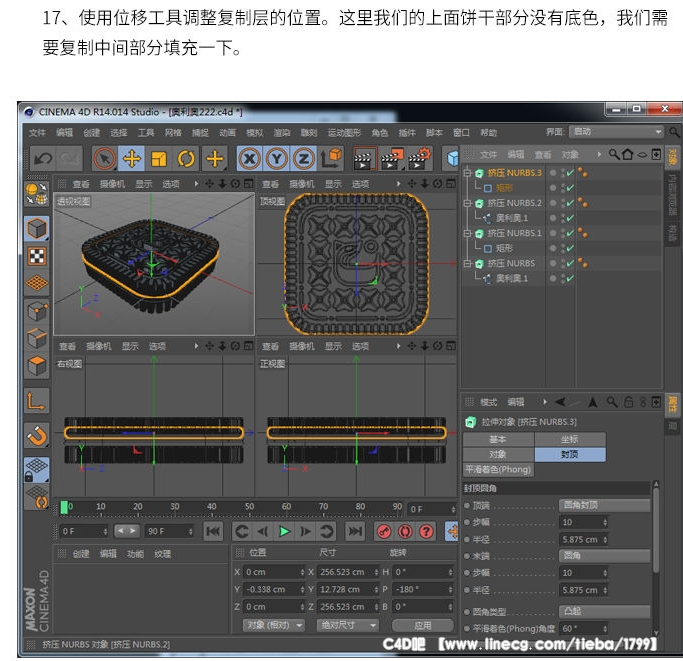Click the 应用 button
Screen dimensions: 683x661
click(423, 625)
